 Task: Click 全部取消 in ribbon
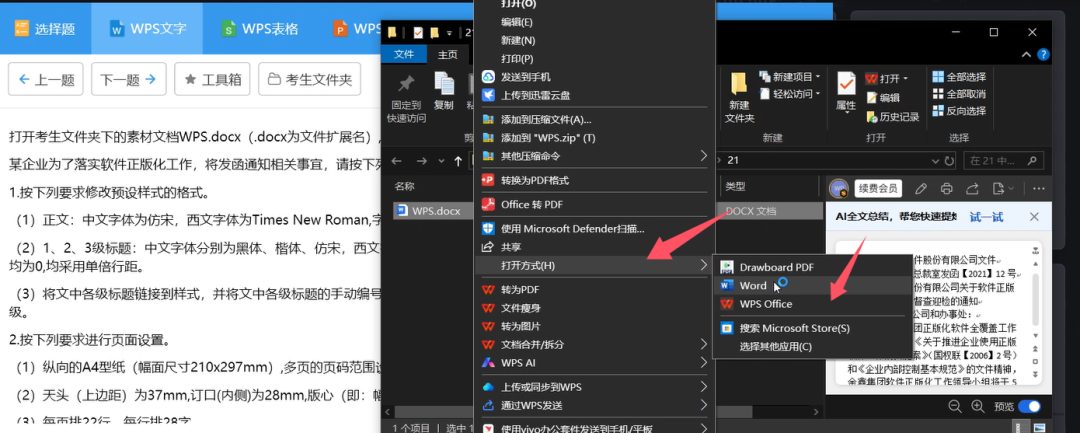[959, 94]
